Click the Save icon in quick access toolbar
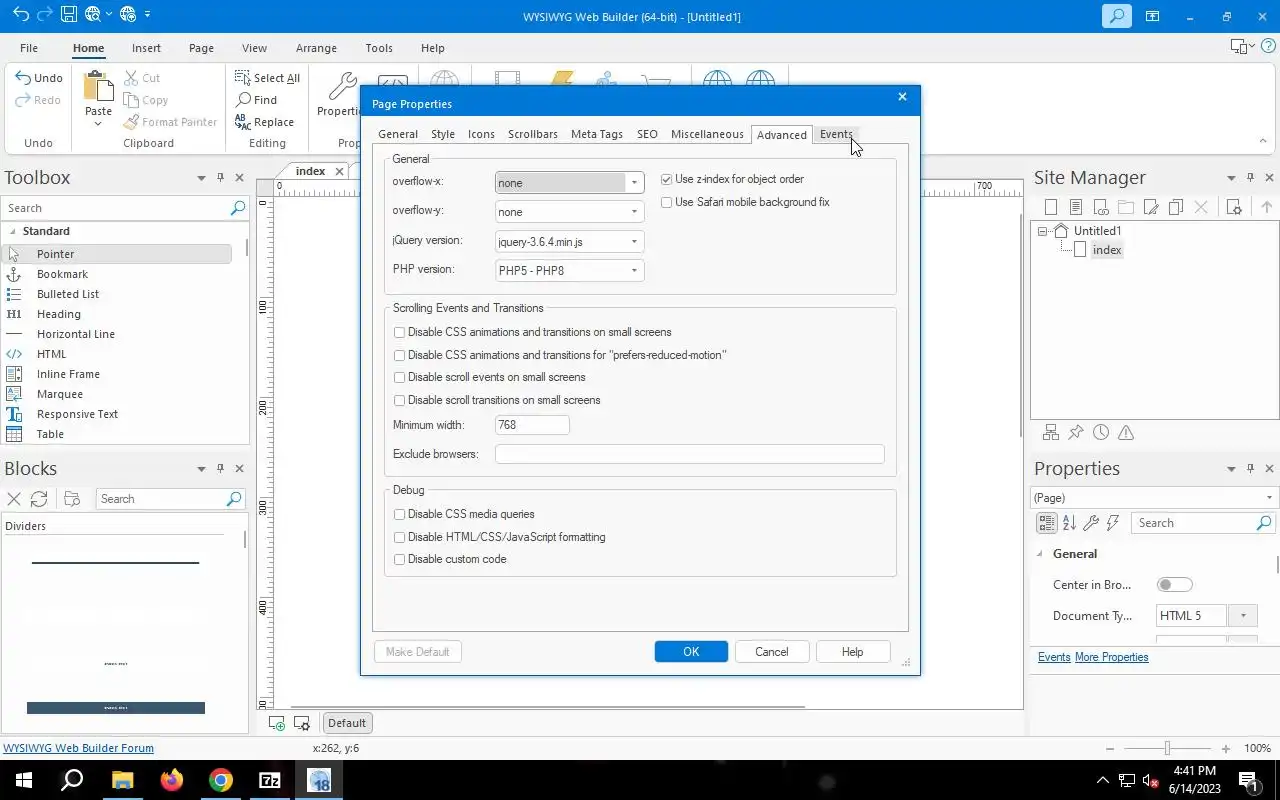Image resolution: width=1280 pixels, height=800 pixels. [68, 14]
